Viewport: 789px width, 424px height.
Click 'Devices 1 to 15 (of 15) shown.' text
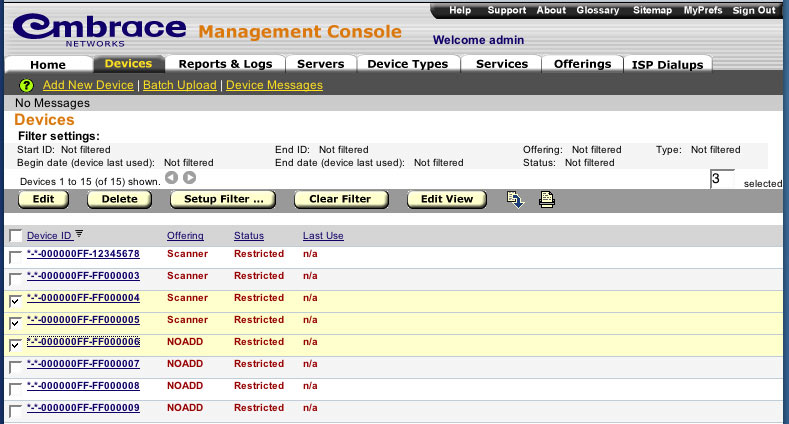[x=90, y=182]
